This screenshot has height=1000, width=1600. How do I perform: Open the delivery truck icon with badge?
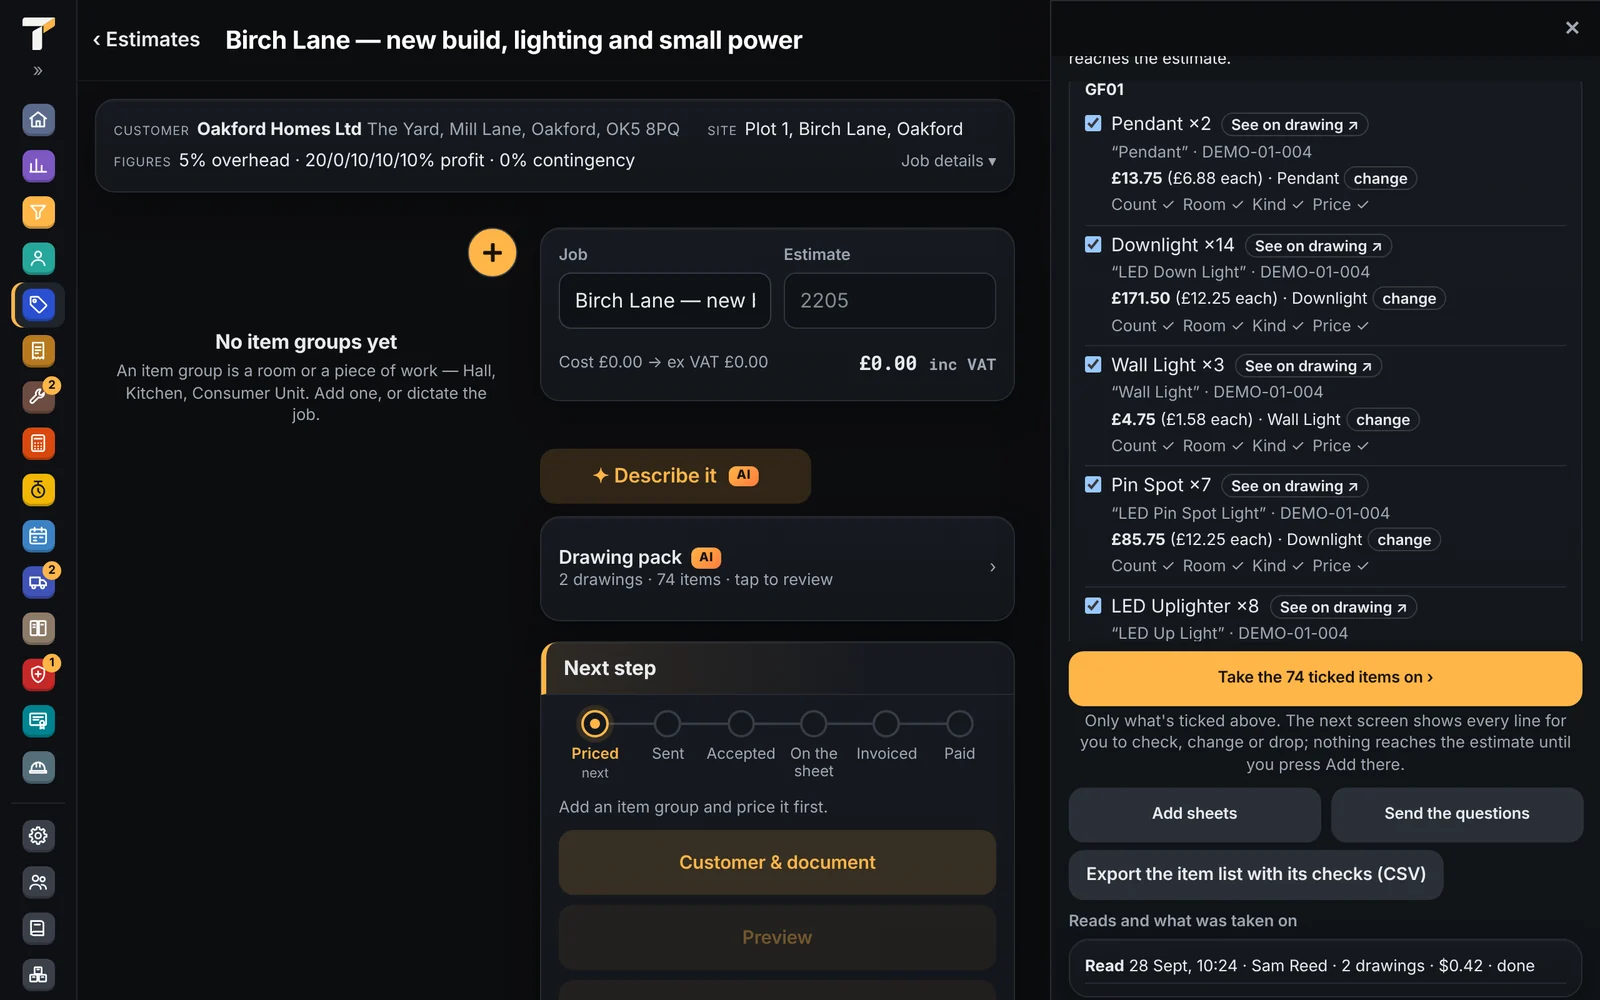38,582
